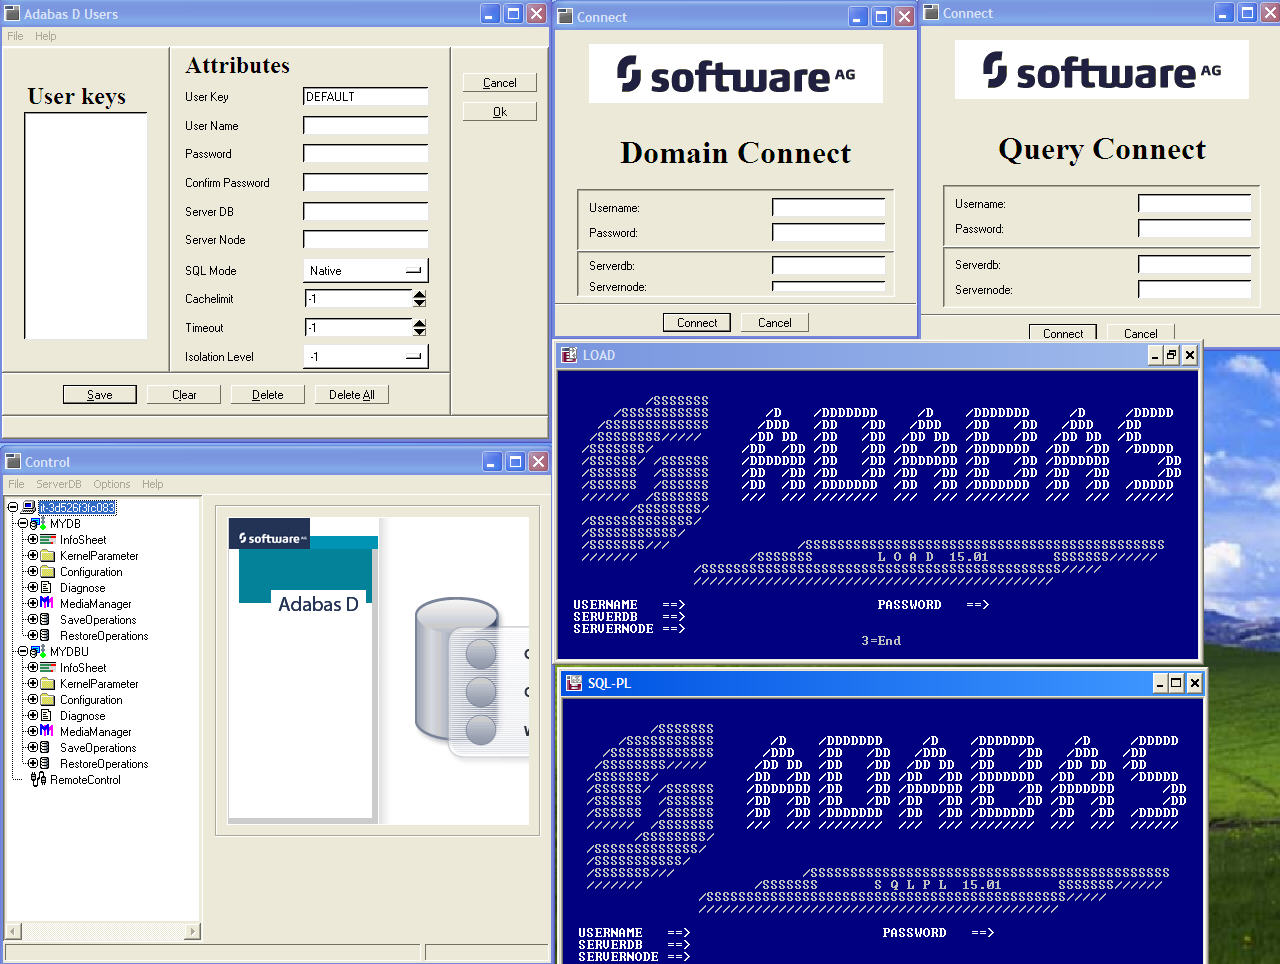Collapse the MYDBU database node
This screenshot has height=964, width=1280.
pos(23,652)
